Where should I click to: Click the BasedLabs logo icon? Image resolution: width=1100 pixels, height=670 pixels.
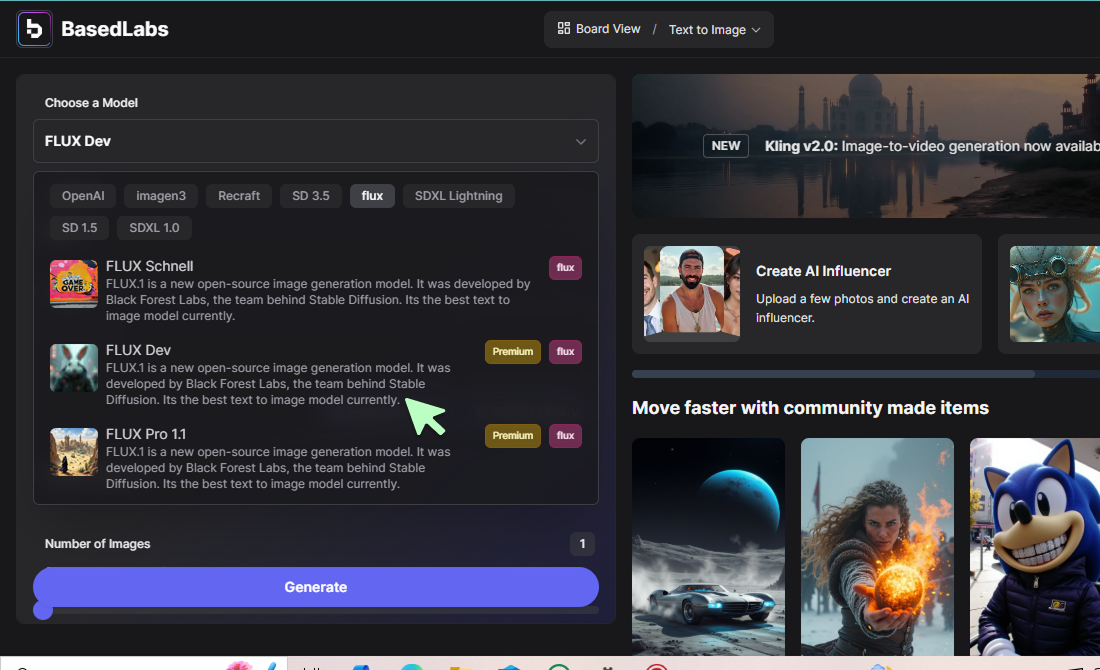[x=34, y=29]
